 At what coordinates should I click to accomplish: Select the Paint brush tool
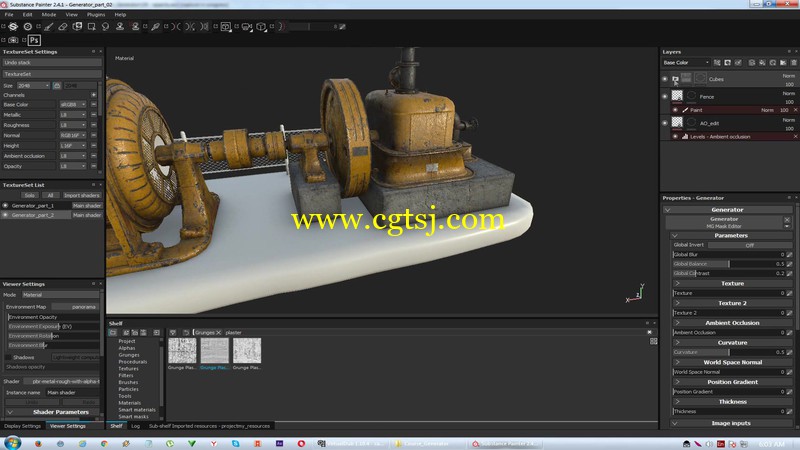pyautogui.click(x=48, y=27)
